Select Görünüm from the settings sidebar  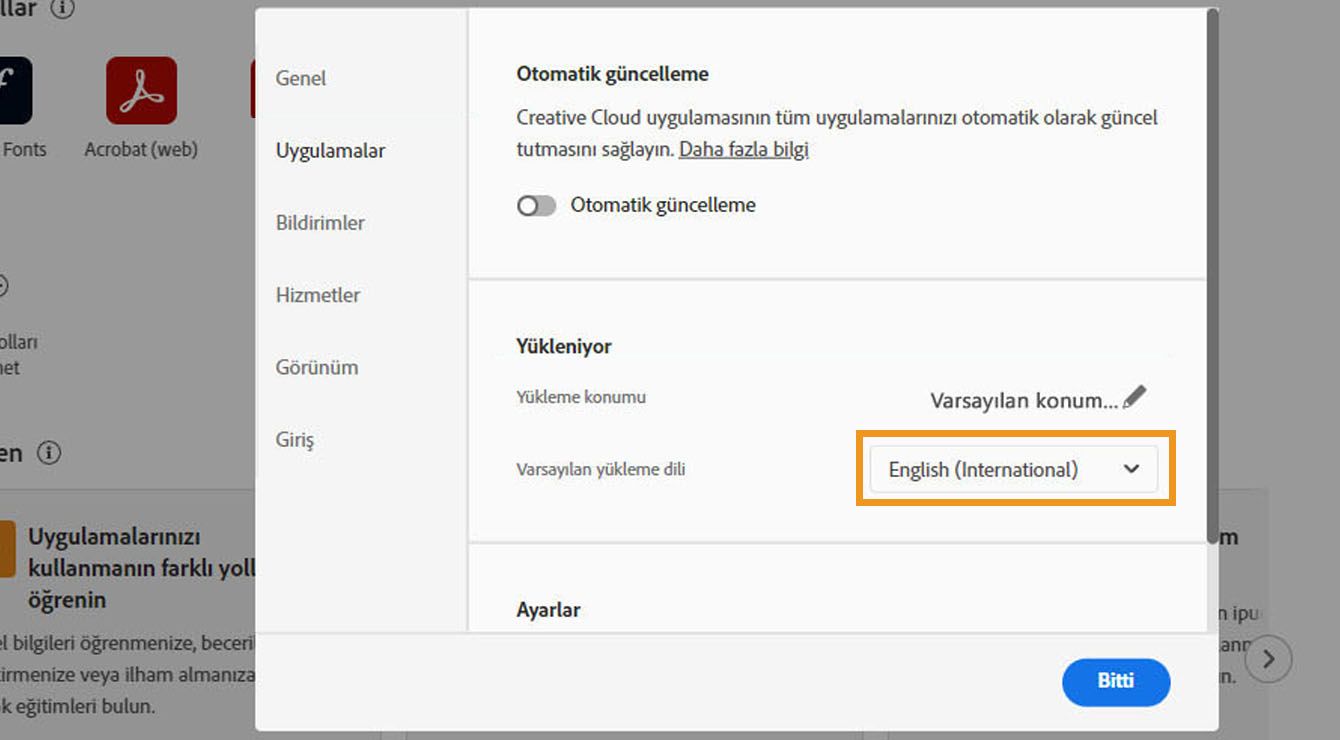tap(317, 367)
